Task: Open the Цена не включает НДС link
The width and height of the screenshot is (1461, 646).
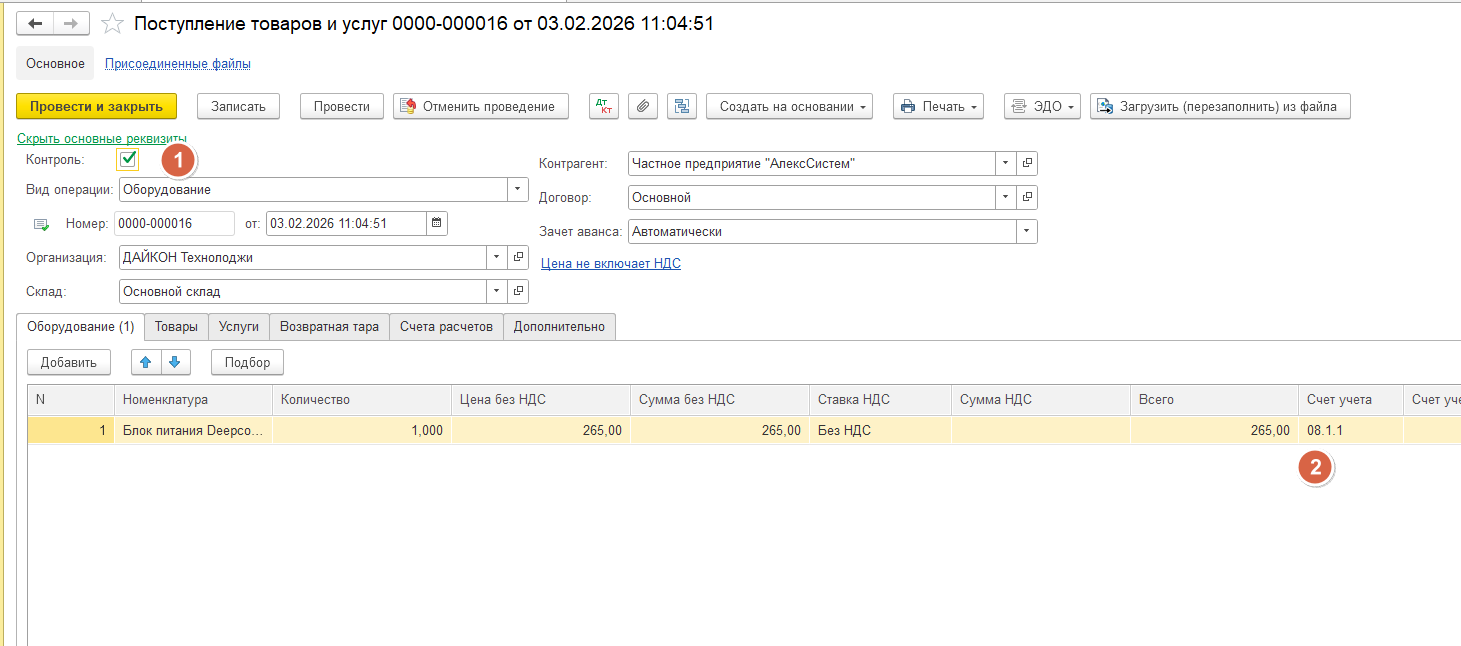Action: click(x=610, y=263)
